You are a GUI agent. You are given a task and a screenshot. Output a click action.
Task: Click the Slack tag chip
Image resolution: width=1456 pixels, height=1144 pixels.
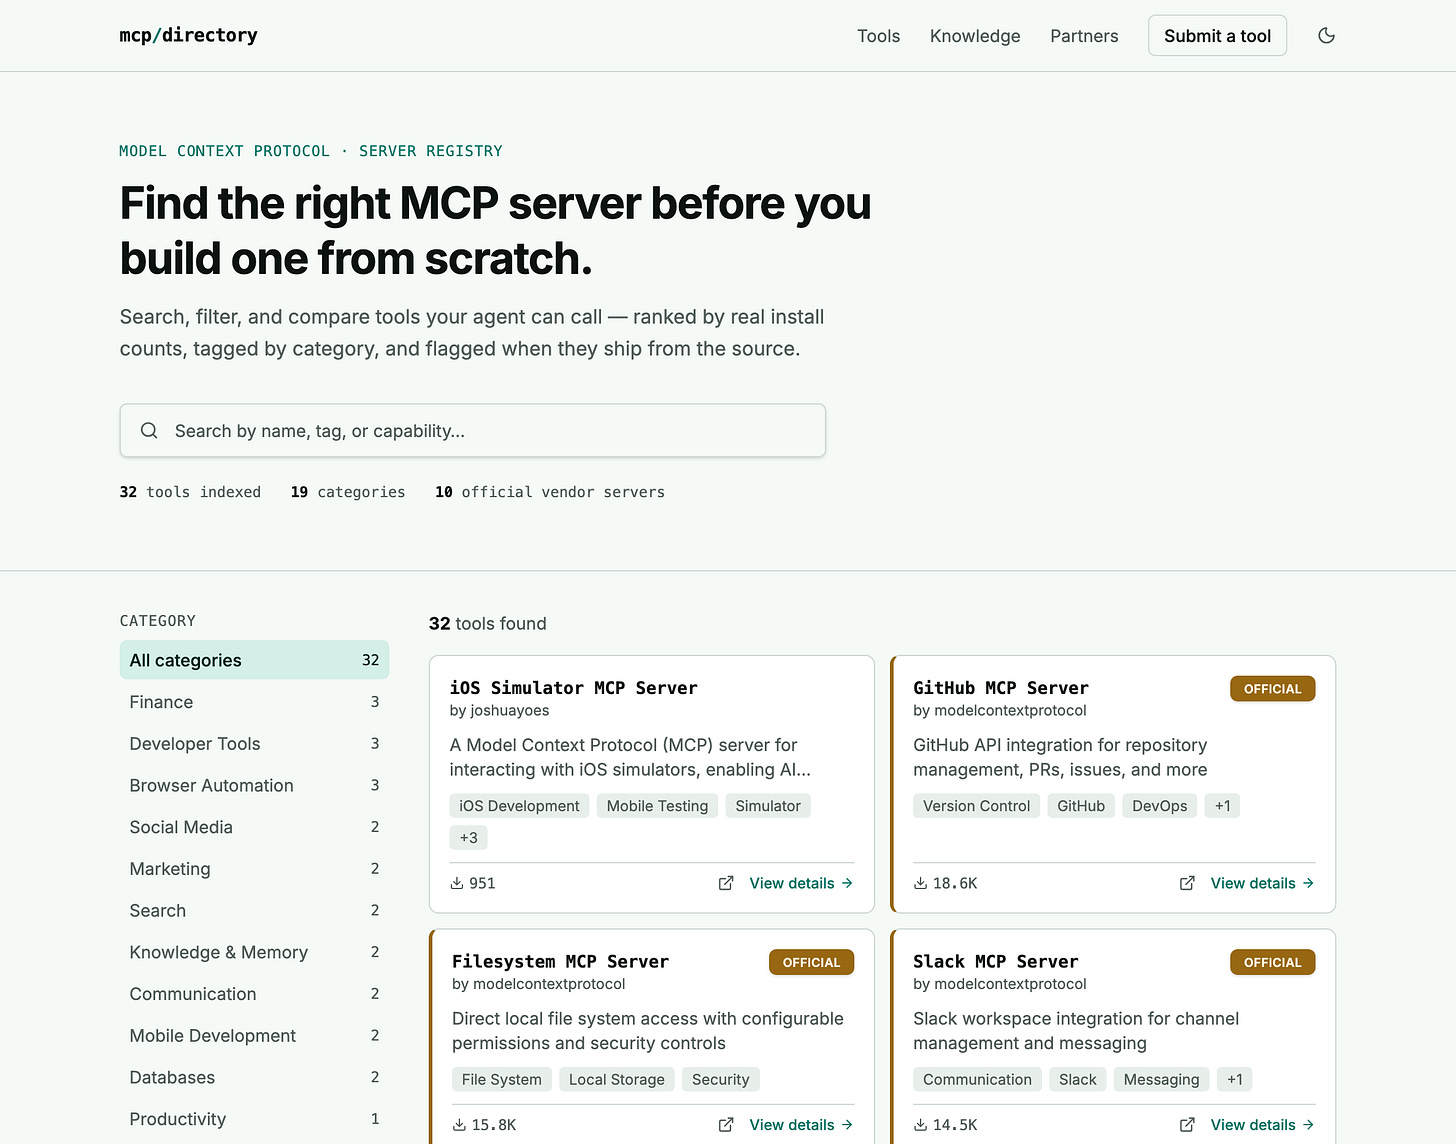[1078, 1080]
